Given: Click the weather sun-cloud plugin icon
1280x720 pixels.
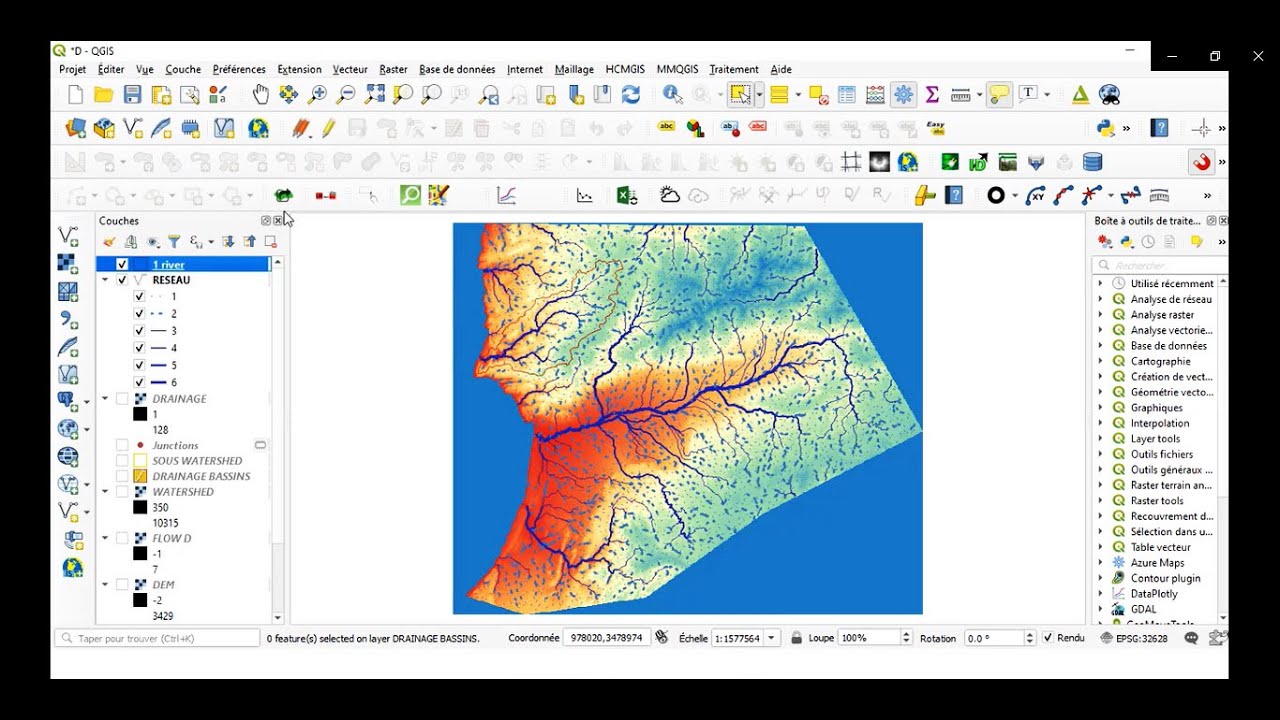Looking at the screenshot, I should [x=670, y=196].
